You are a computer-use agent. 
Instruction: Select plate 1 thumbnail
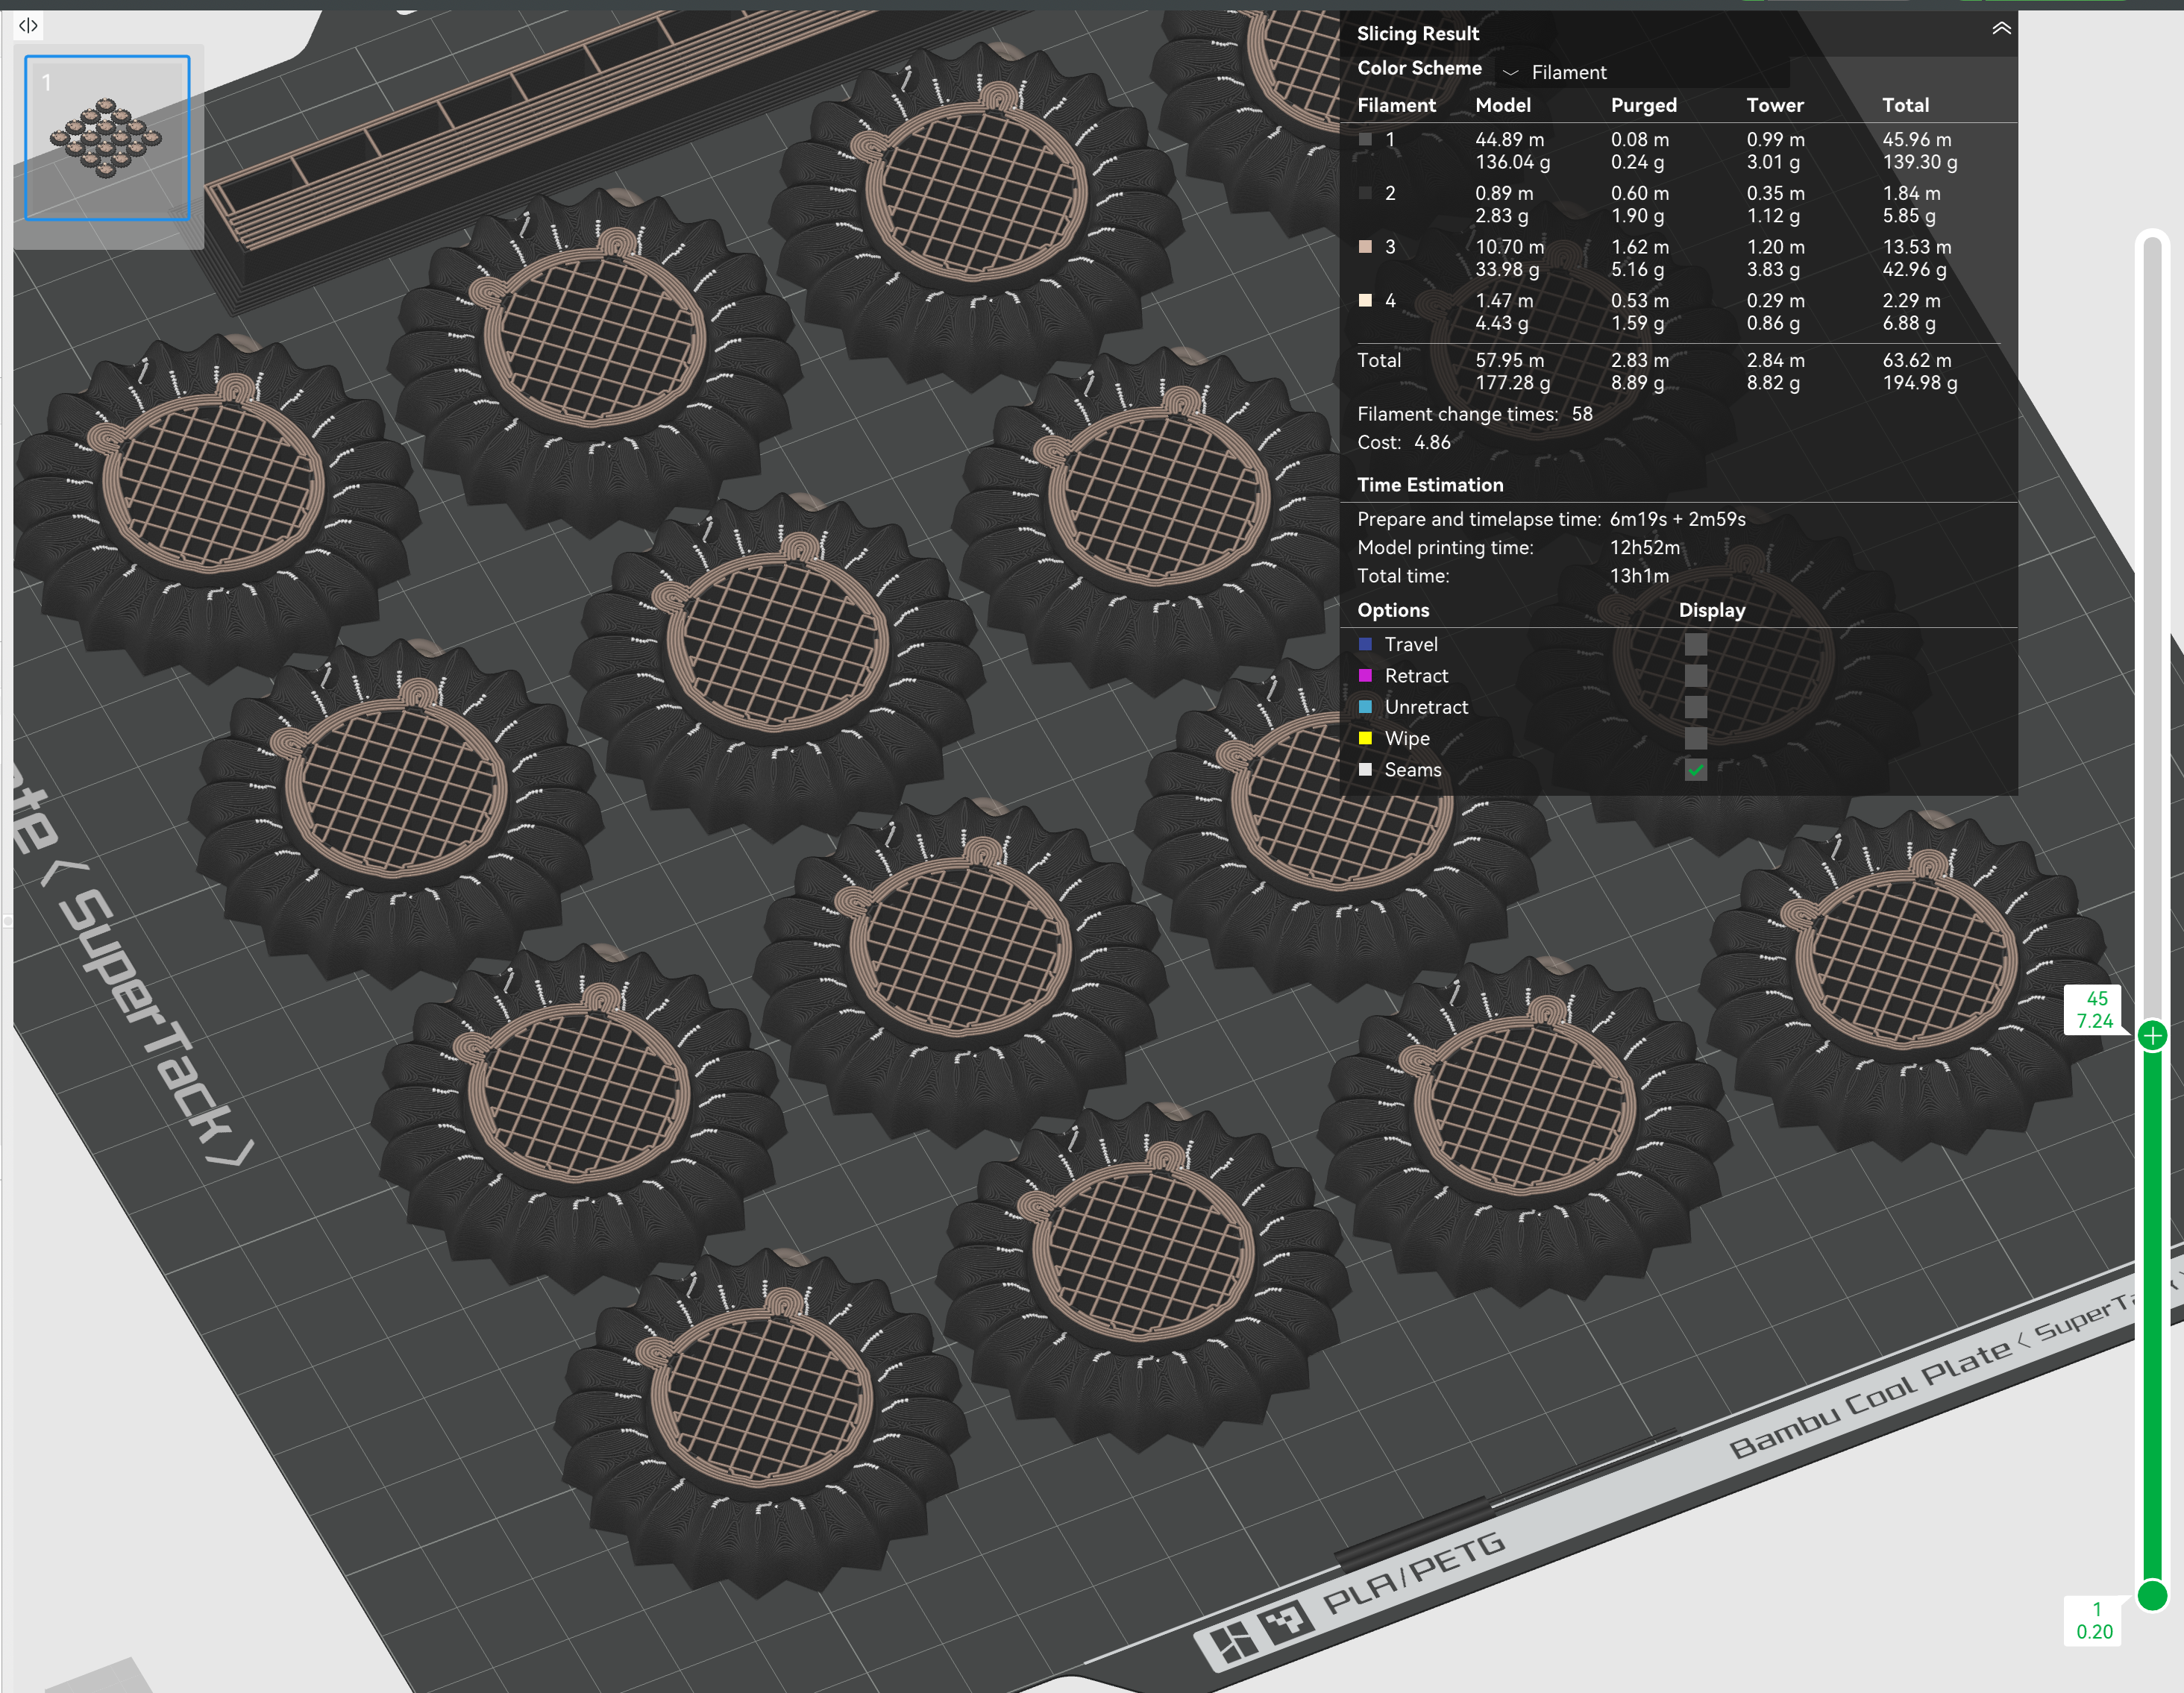click(x=107, y=137)
